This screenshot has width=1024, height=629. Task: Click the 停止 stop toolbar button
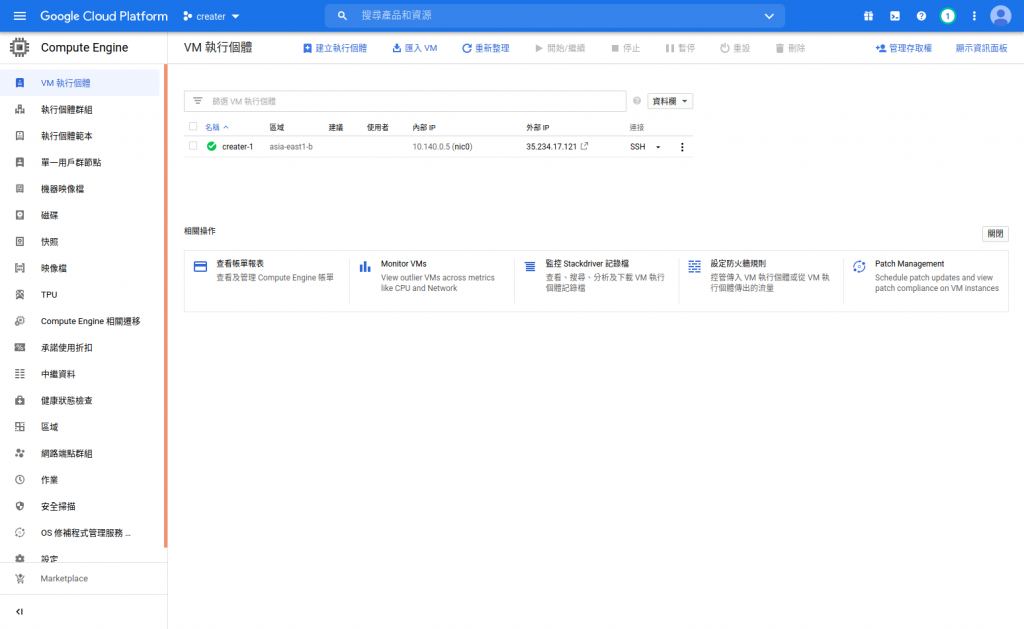626,48
